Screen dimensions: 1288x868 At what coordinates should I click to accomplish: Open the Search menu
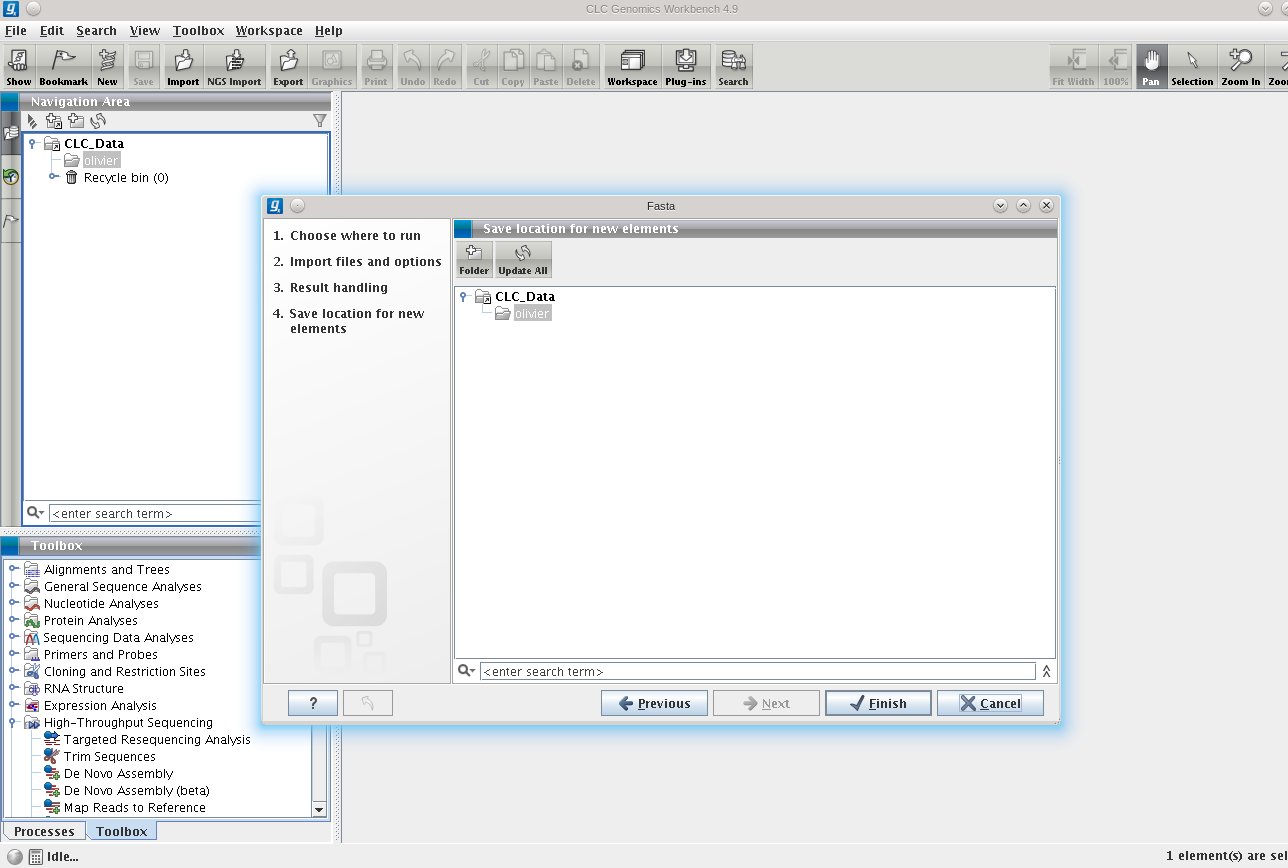(x=97, y=31)
